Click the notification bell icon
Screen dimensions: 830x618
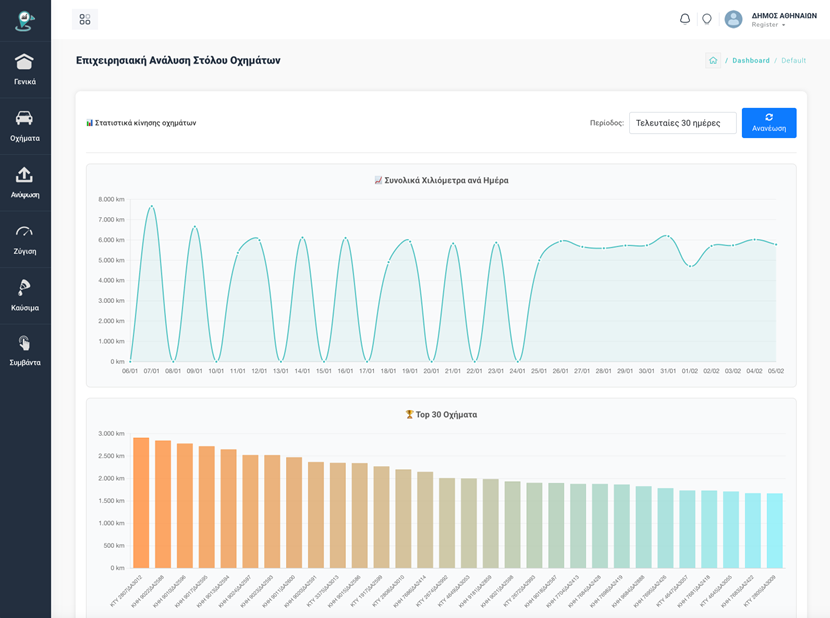(685, 19)
